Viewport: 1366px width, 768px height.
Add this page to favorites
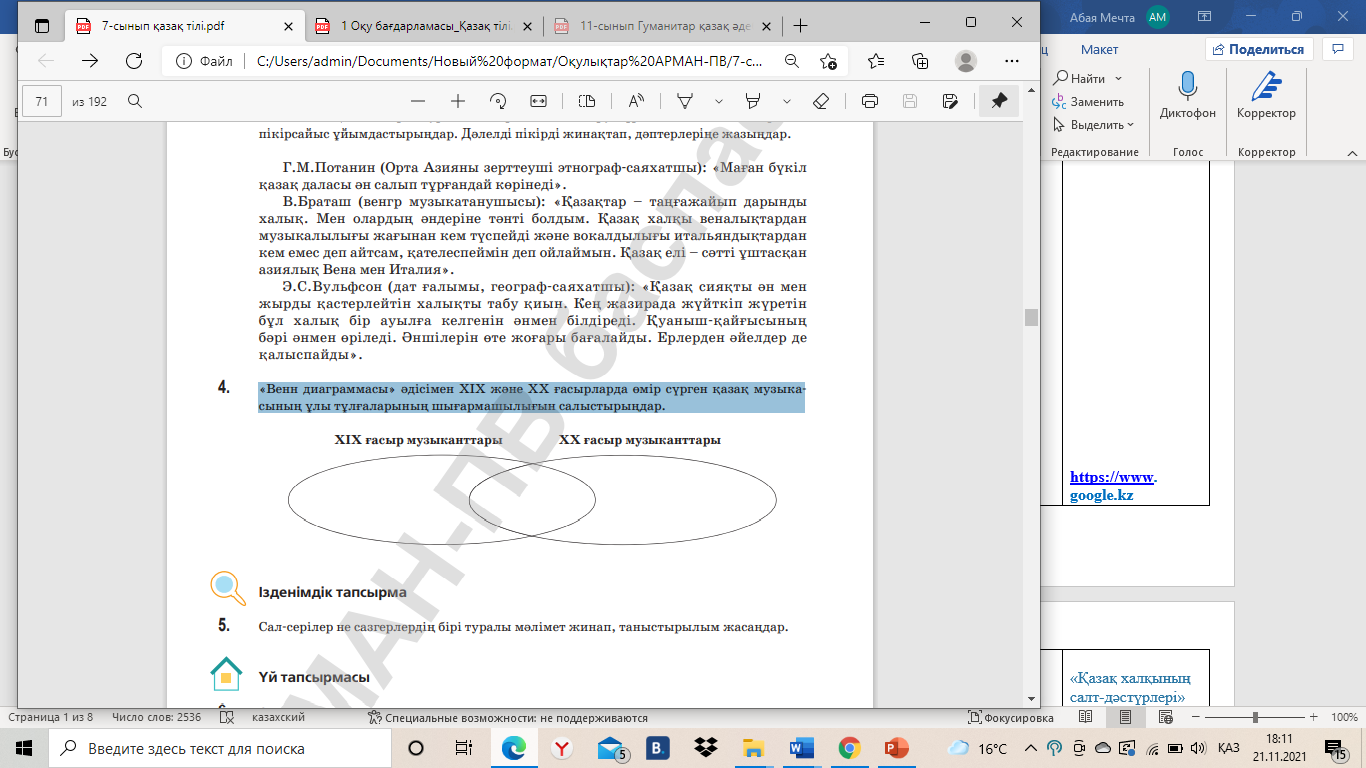point(828,61)
